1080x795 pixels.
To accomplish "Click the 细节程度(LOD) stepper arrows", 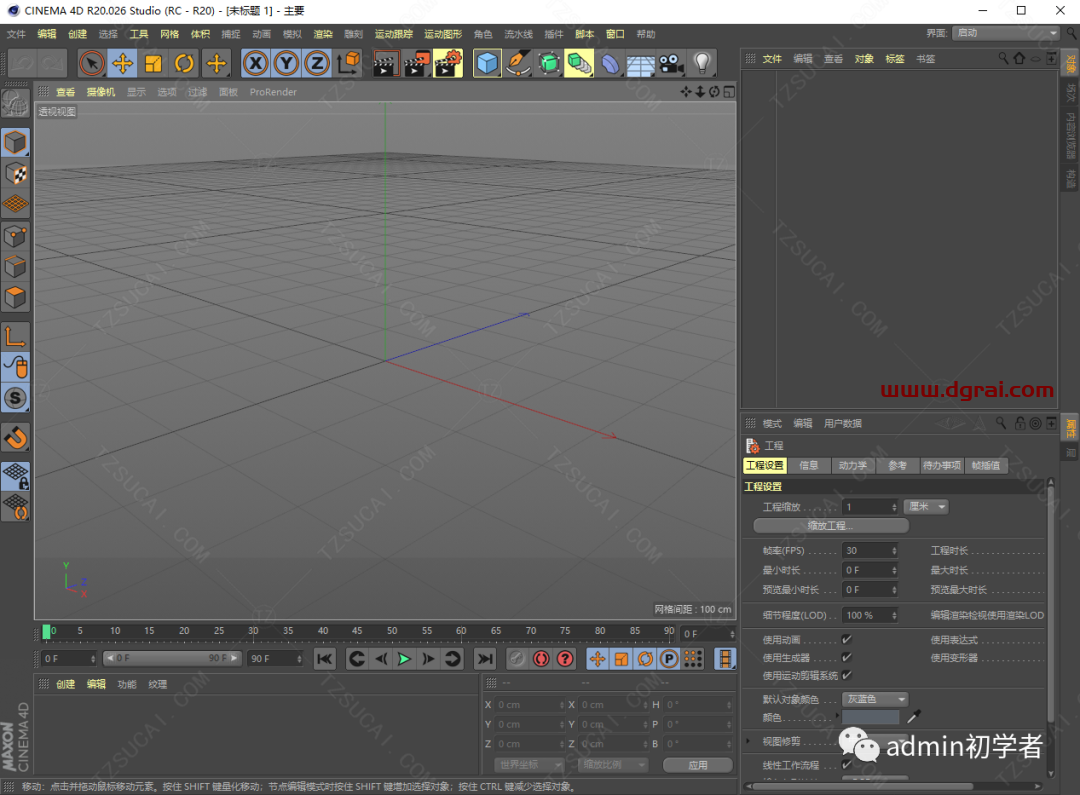I will (894, 615).
